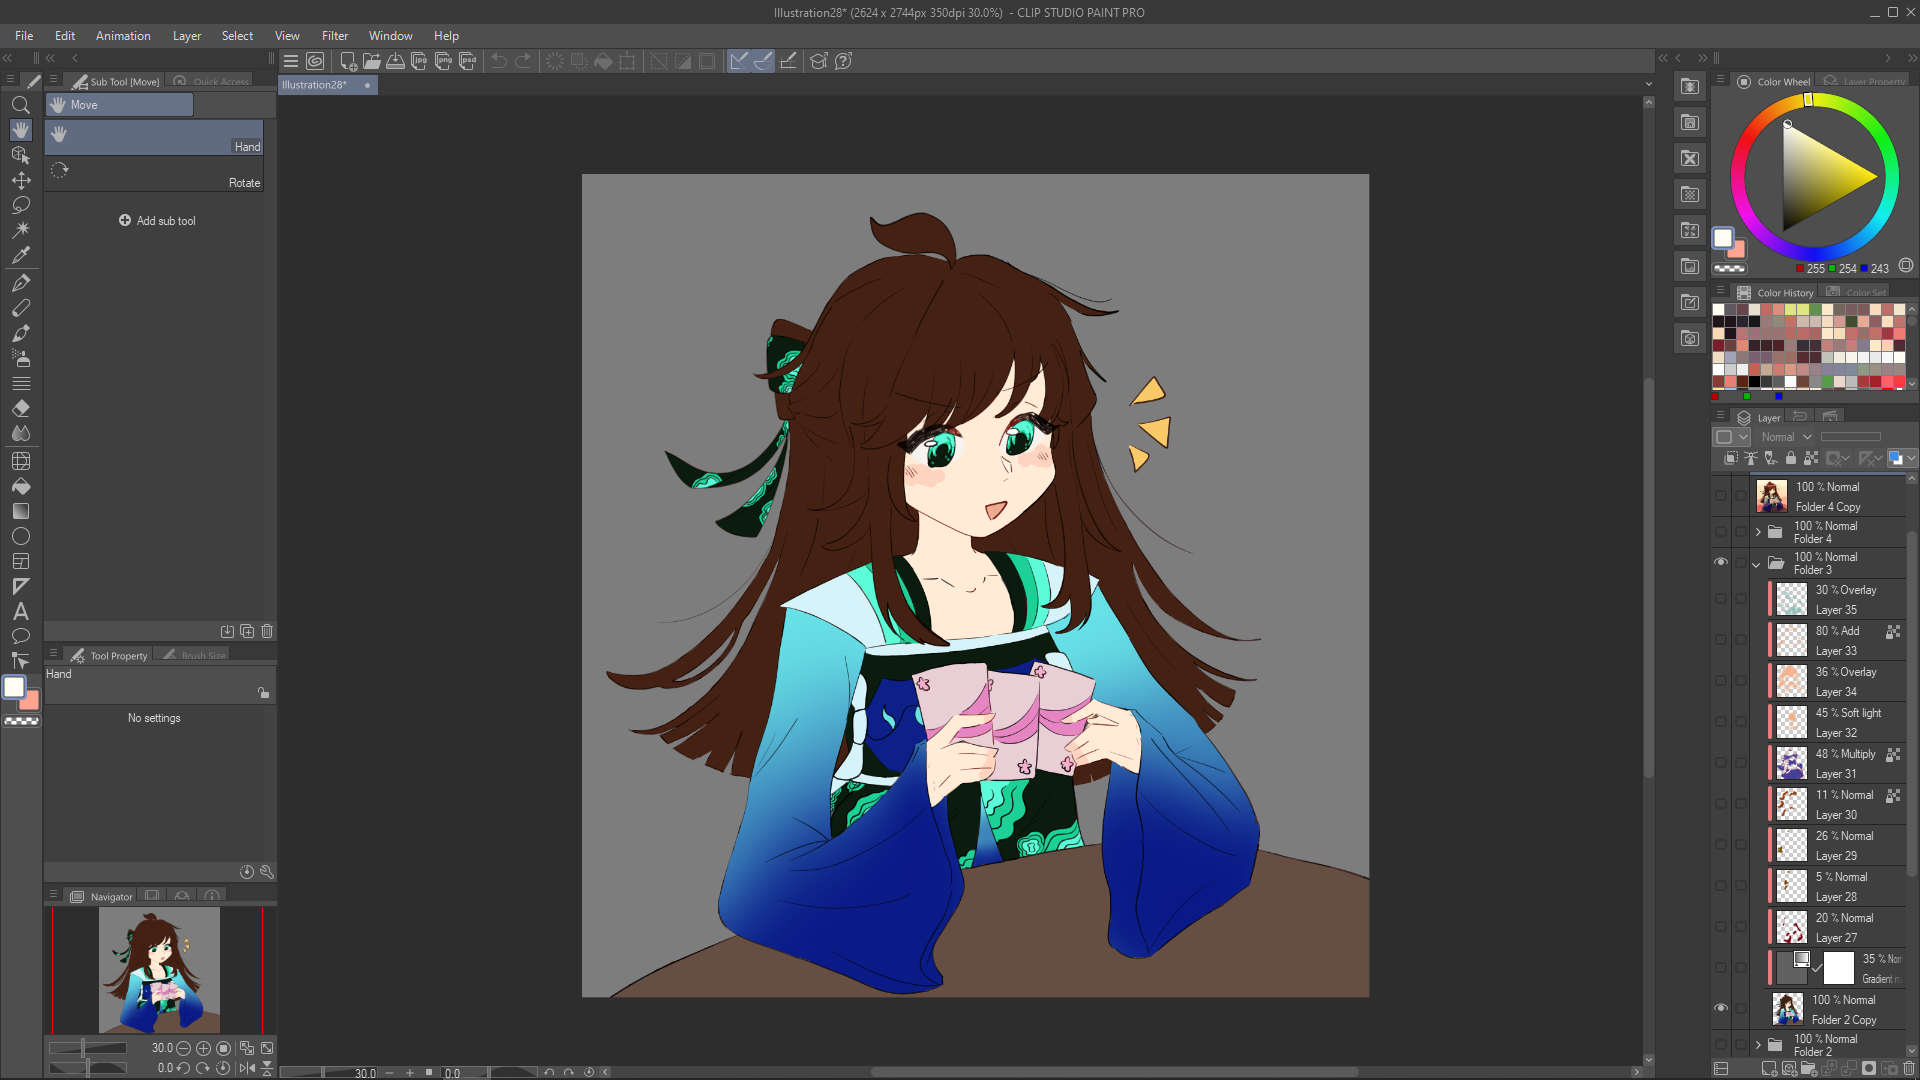Open the Filter menu
The width and height of the screenshot is (1920, 1080).
point(335,36)
